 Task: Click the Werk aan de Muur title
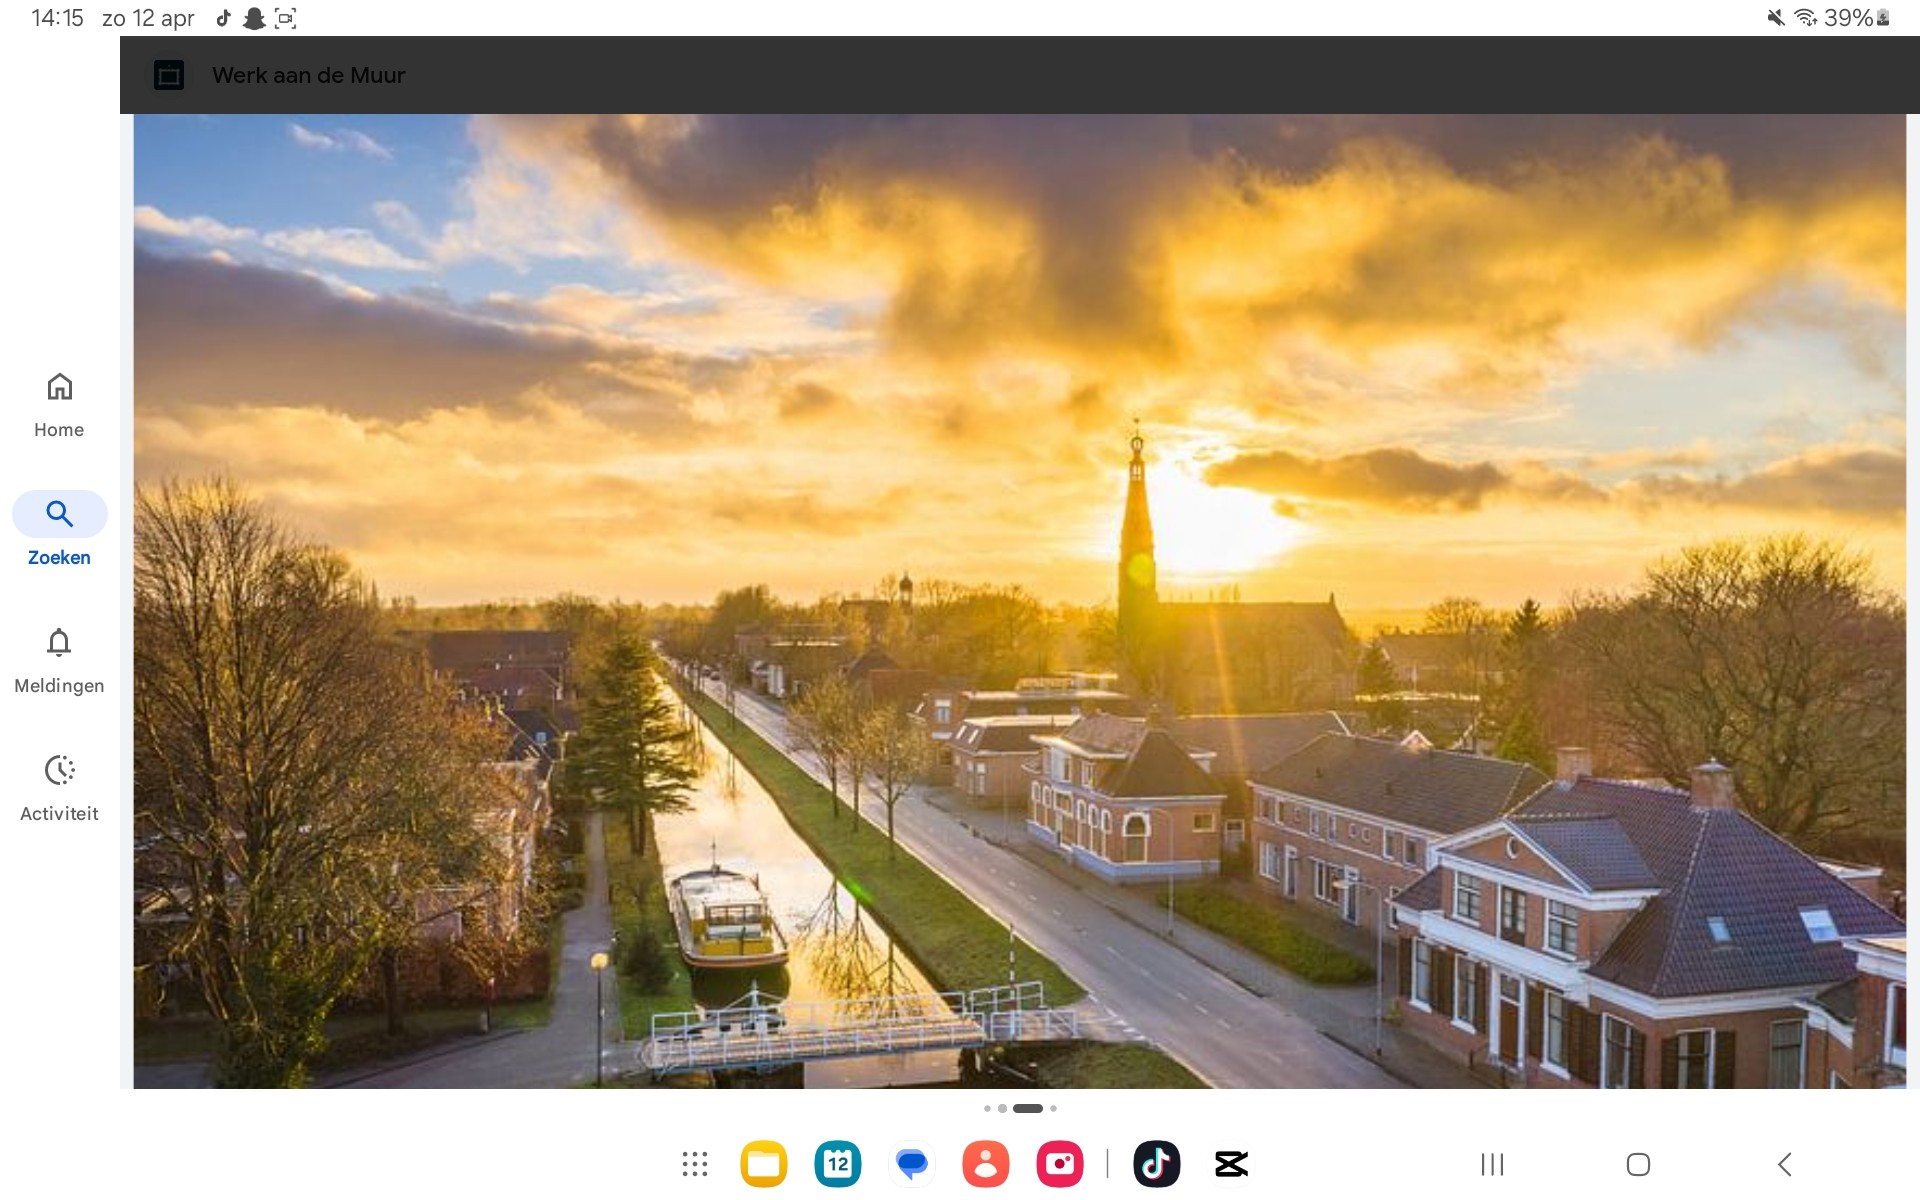tap(308, 75)
